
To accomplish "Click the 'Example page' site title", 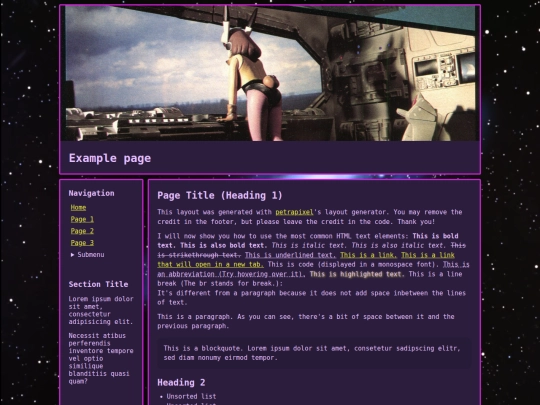I will tap(110, 158).
